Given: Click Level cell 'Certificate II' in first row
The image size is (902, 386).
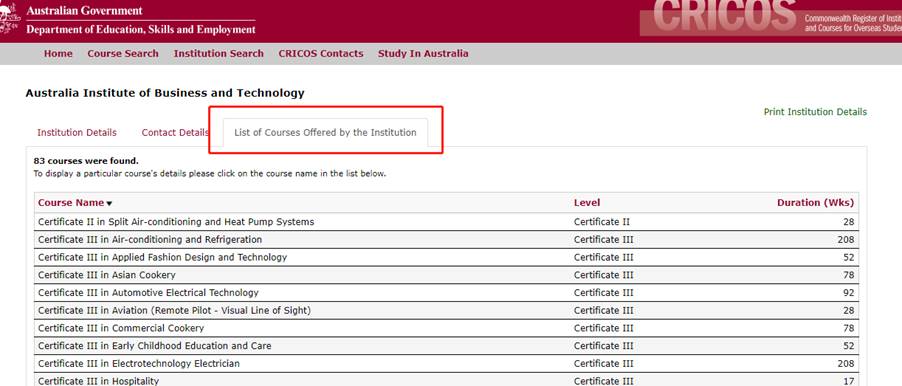Looking at the screenshot, I should (602, 221).
